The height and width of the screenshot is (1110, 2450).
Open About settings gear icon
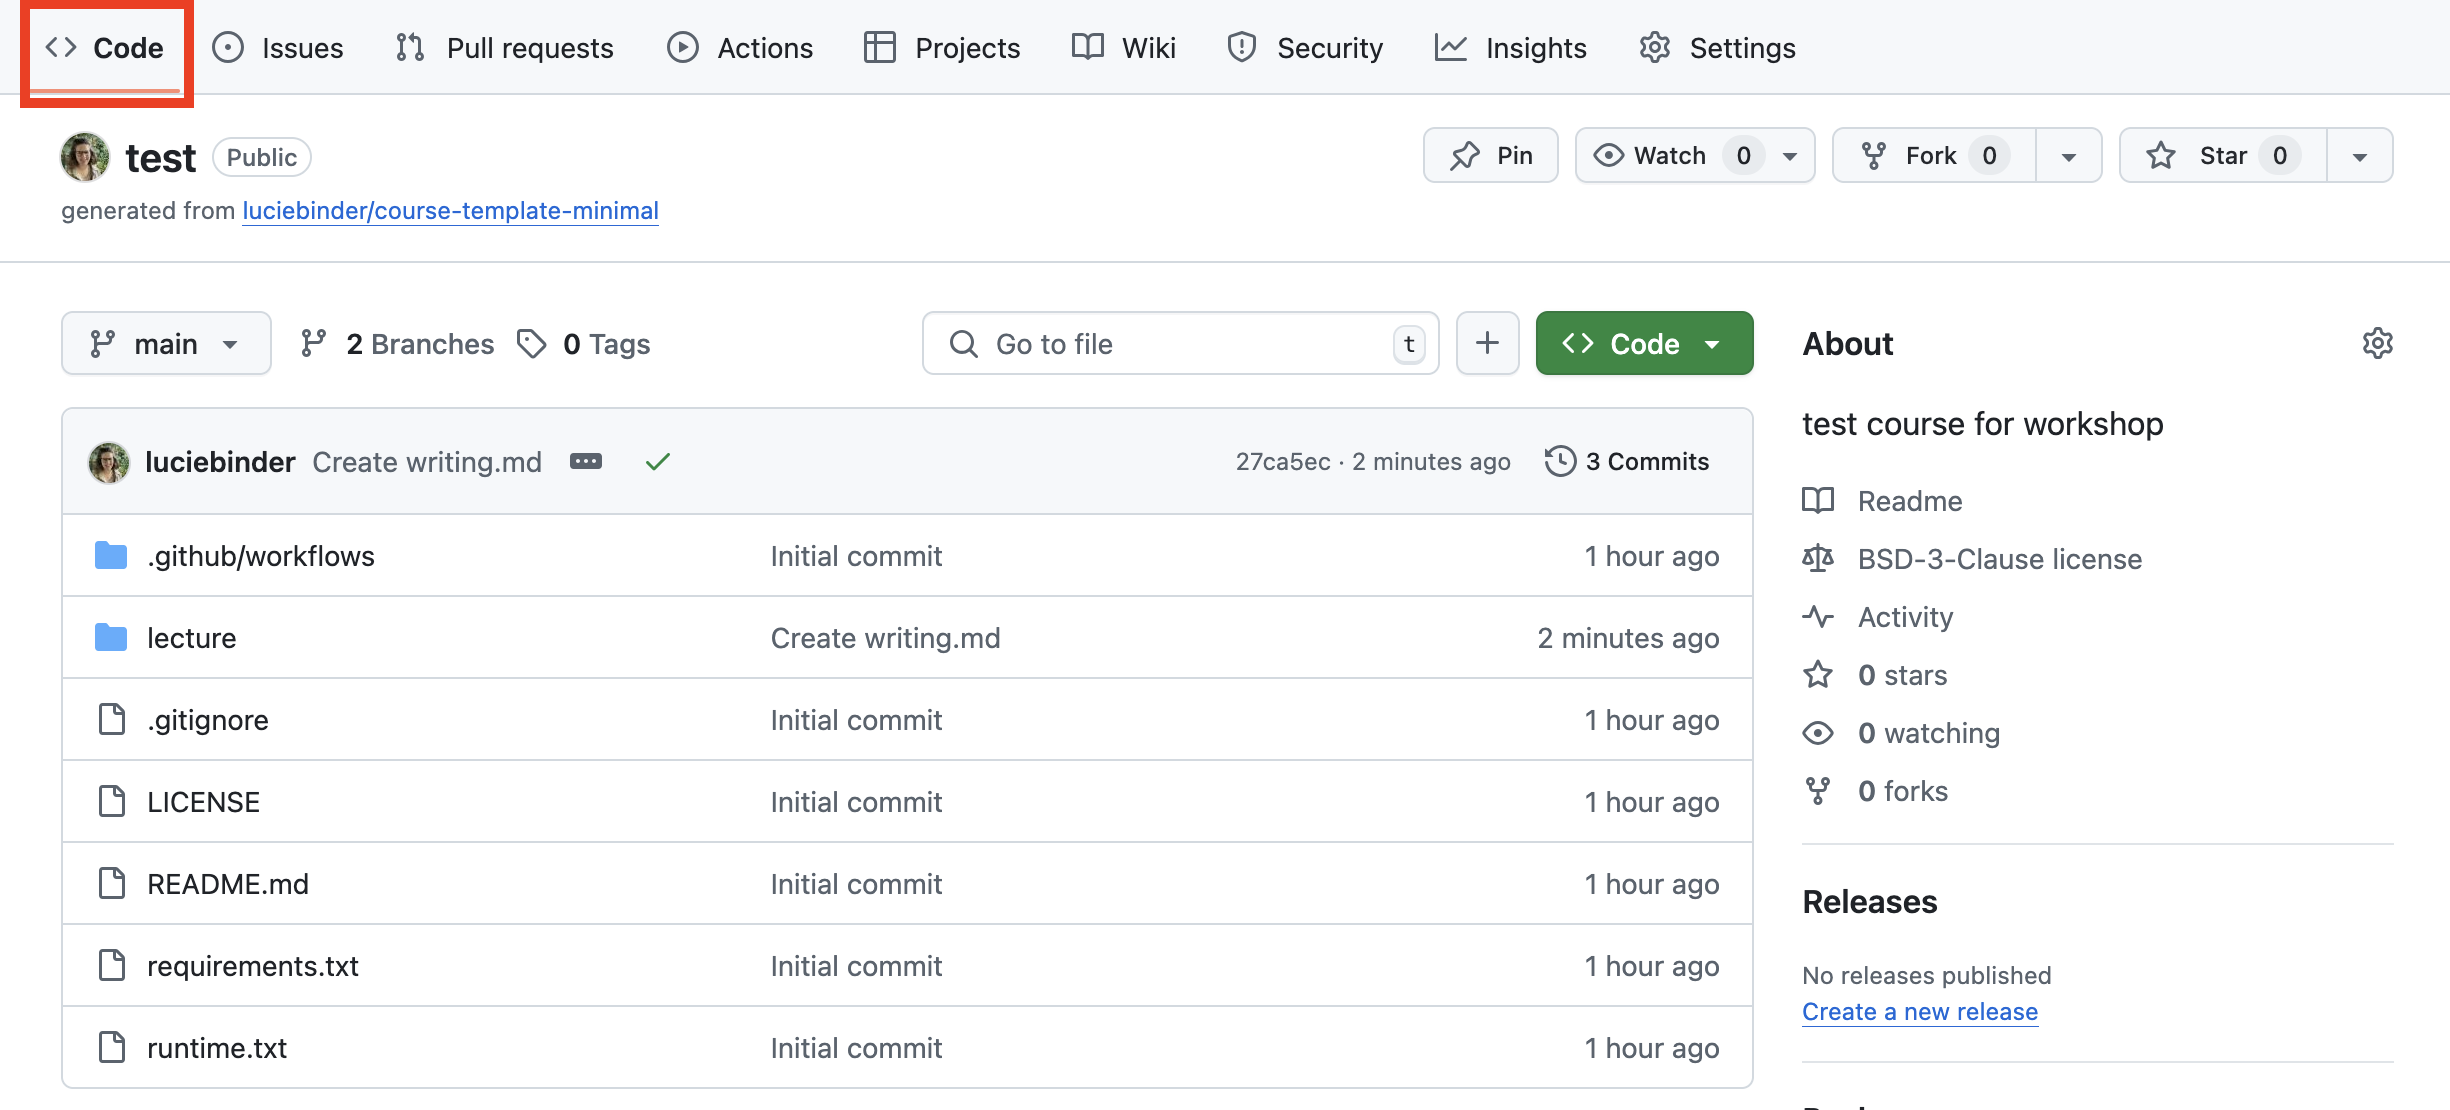[2378, 343]
